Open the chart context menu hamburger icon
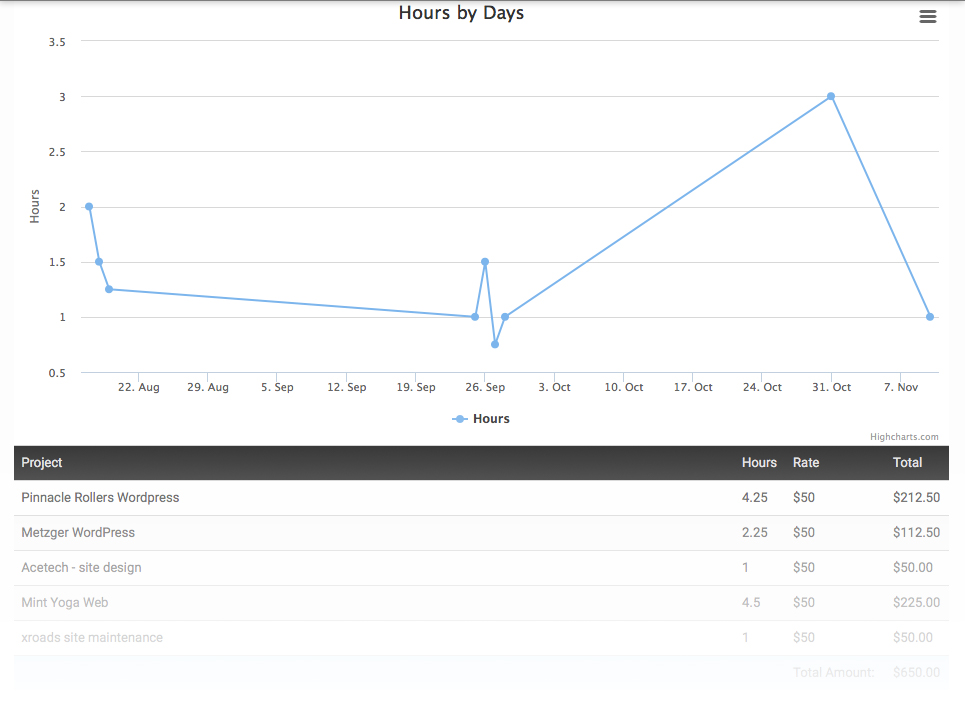The height and width of the screenshot is (724, 965). point(927,17)
